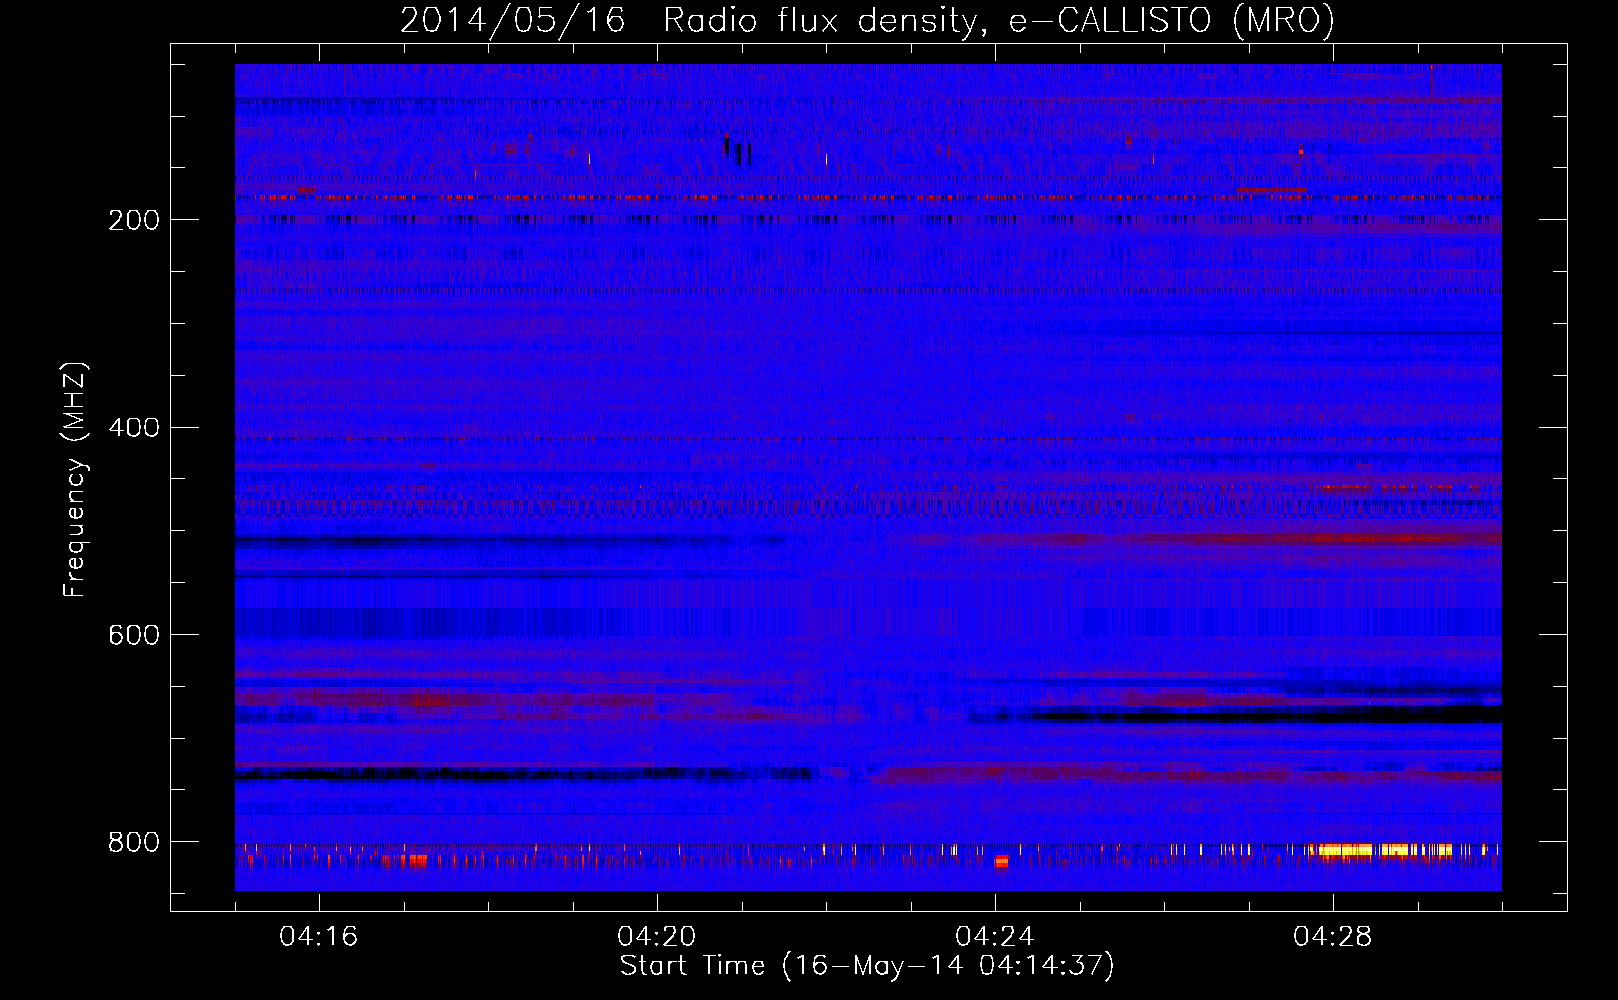Screen dimensions: 1618x1000
Task: Click the 'Start Time (16-May-14 04:14:37)' label
Action: 867,966
